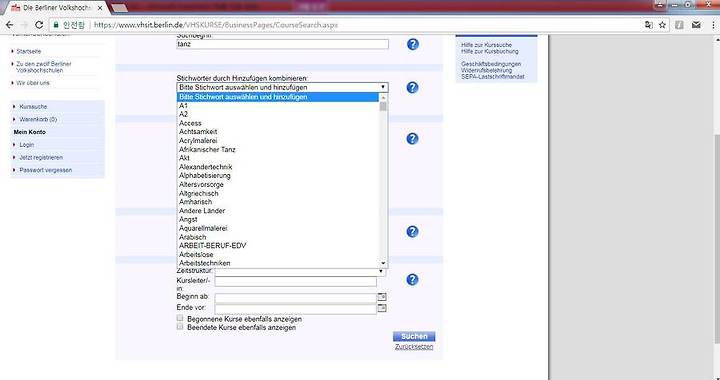Open a new tab with the new tab button
Screen dimensions: 720x380
[119, 8]
